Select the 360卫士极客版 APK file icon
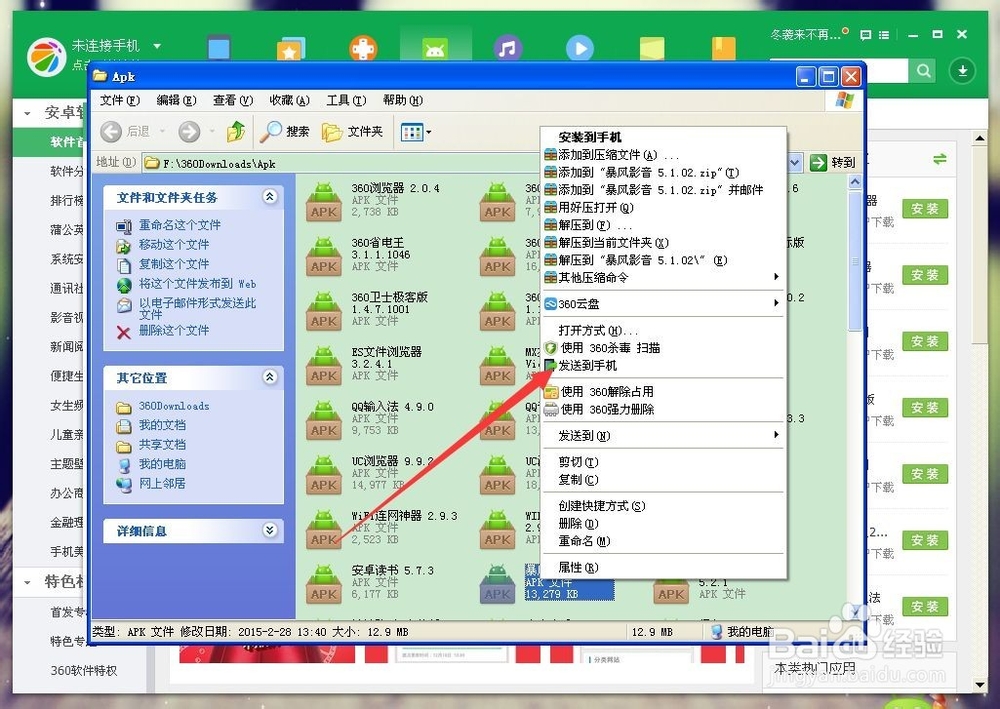Viewport: 1000px width, 709px height. click(324, 310)
